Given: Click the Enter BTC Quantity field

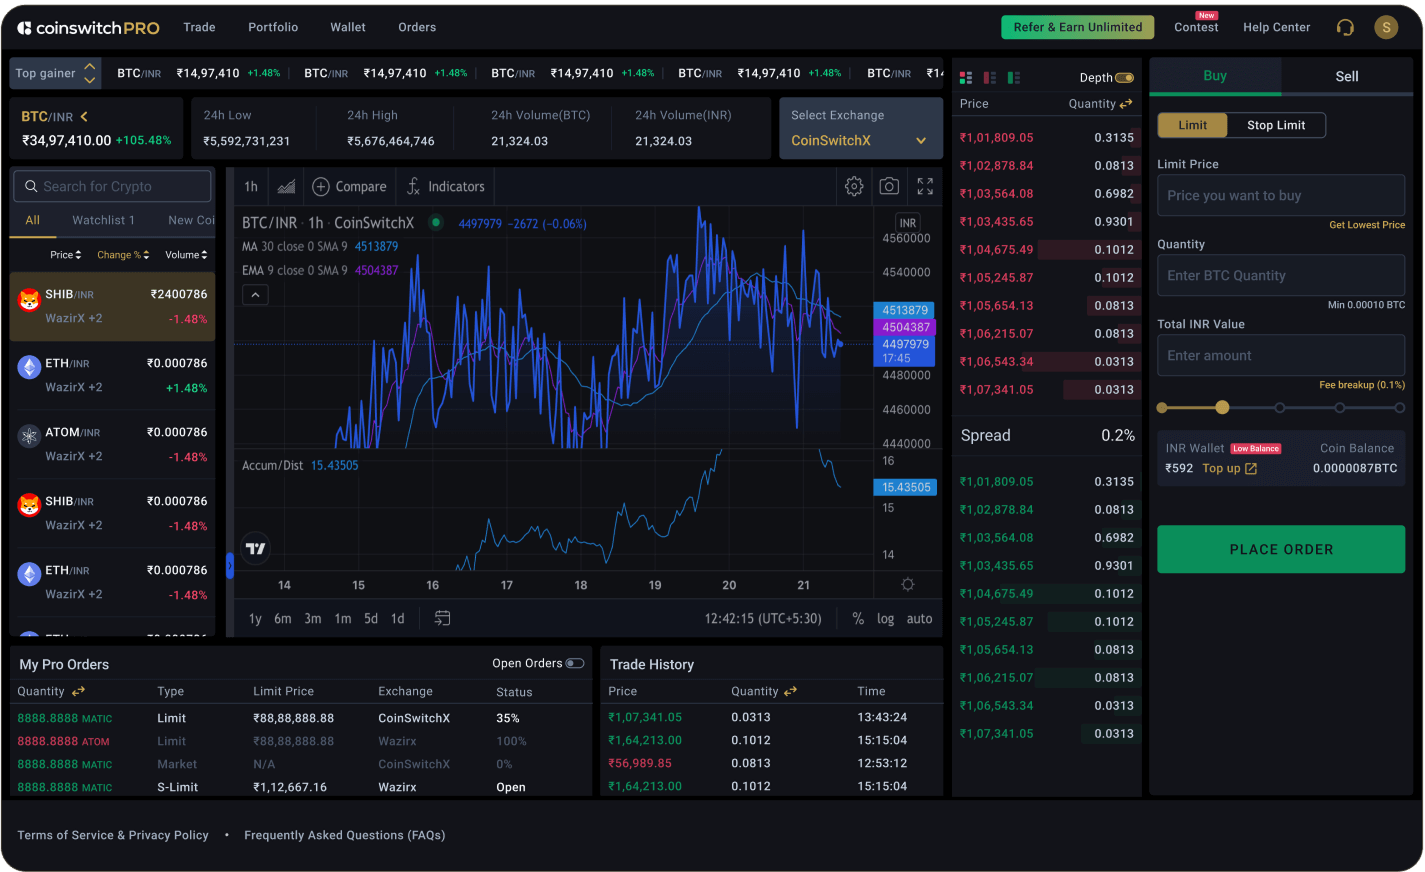Looking at the screenshot, I should coord(1281,276).
